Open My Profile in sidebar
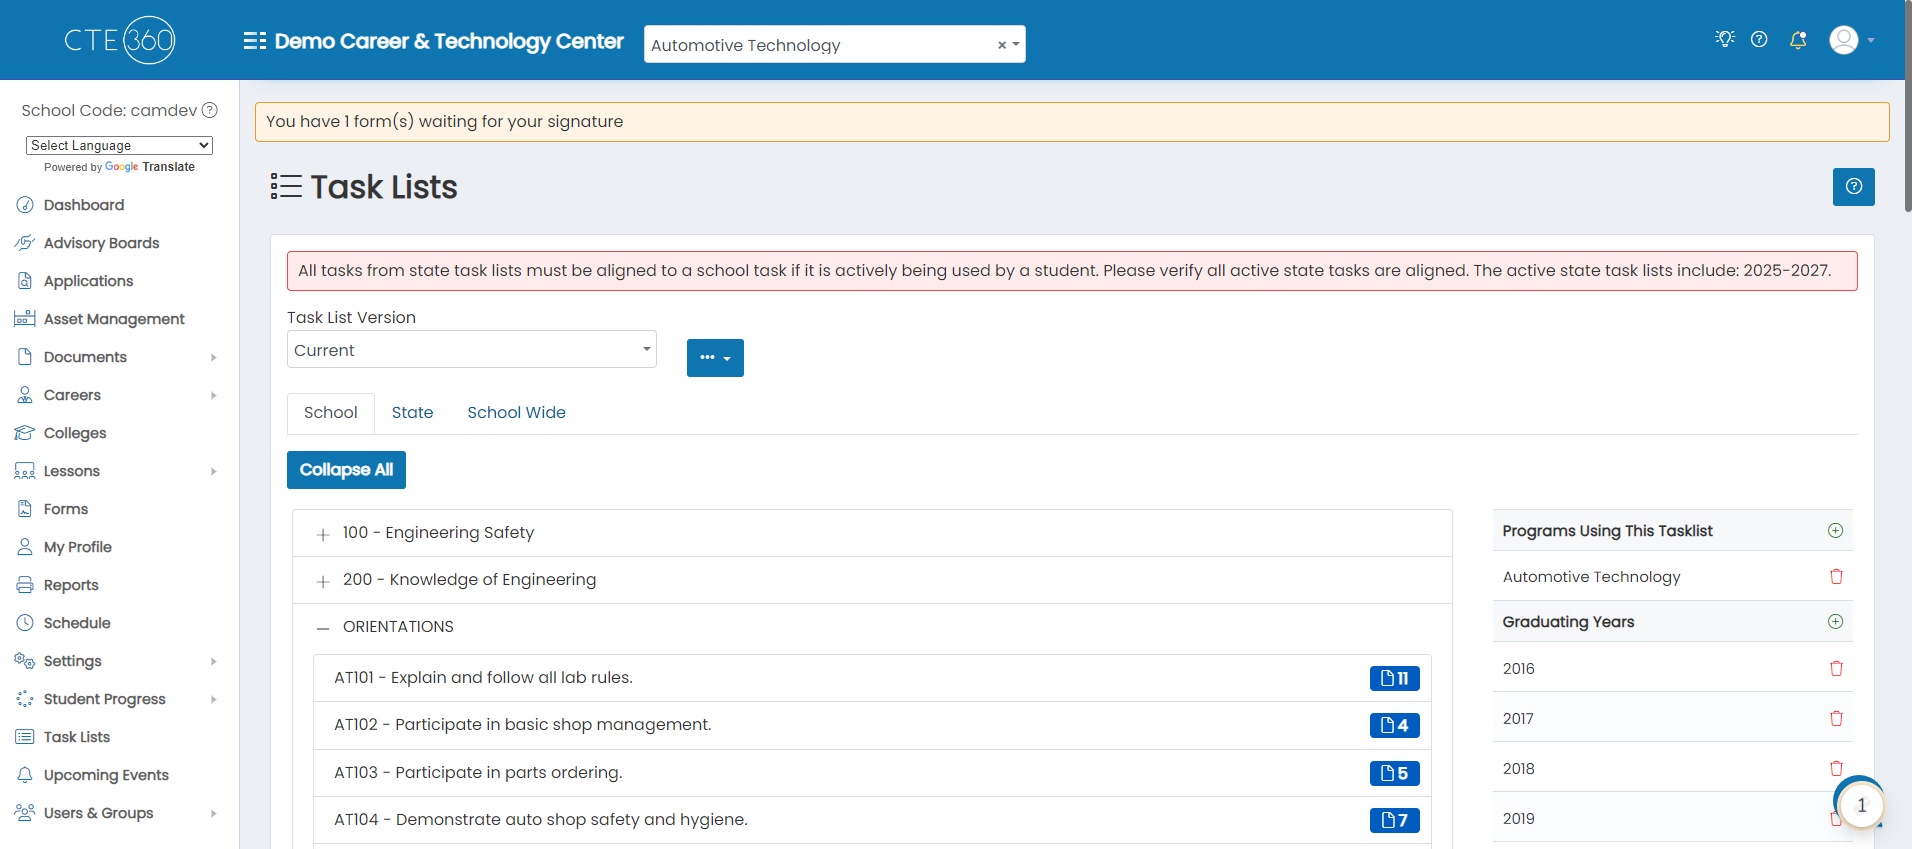The height and width of the screenshot is (849, 1912). pos(77,547)
